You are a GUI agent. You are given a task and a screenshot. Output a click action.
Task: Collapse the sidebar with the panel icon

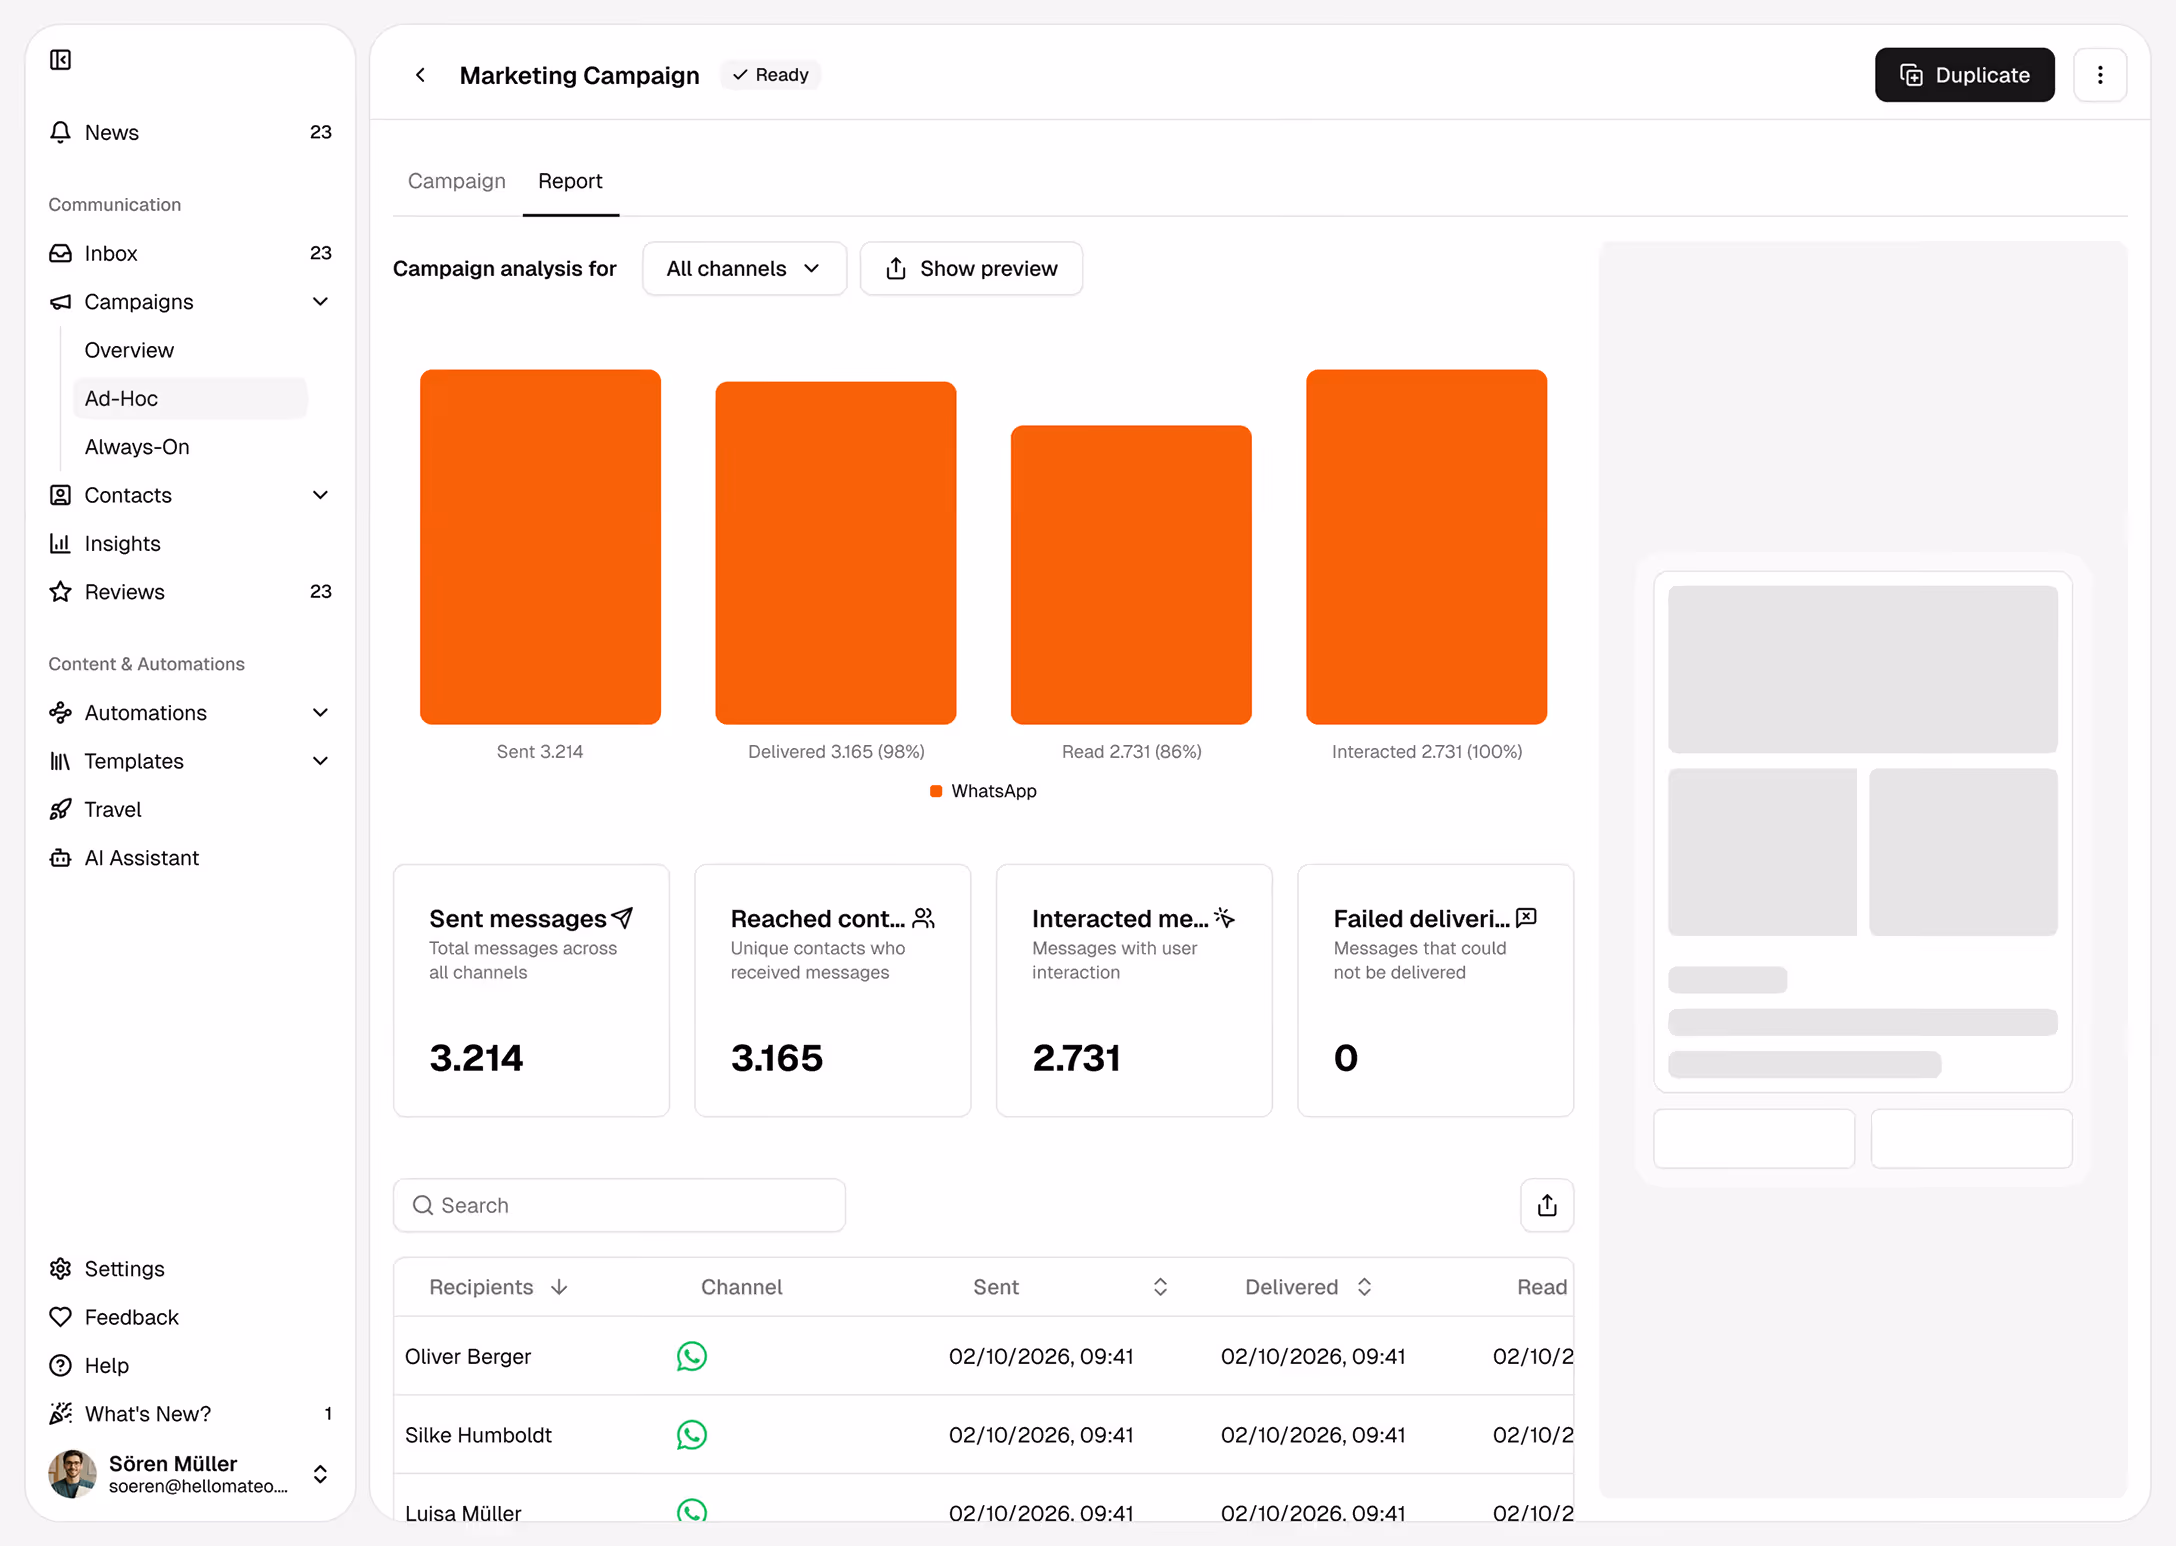click(x=61, y=60)
